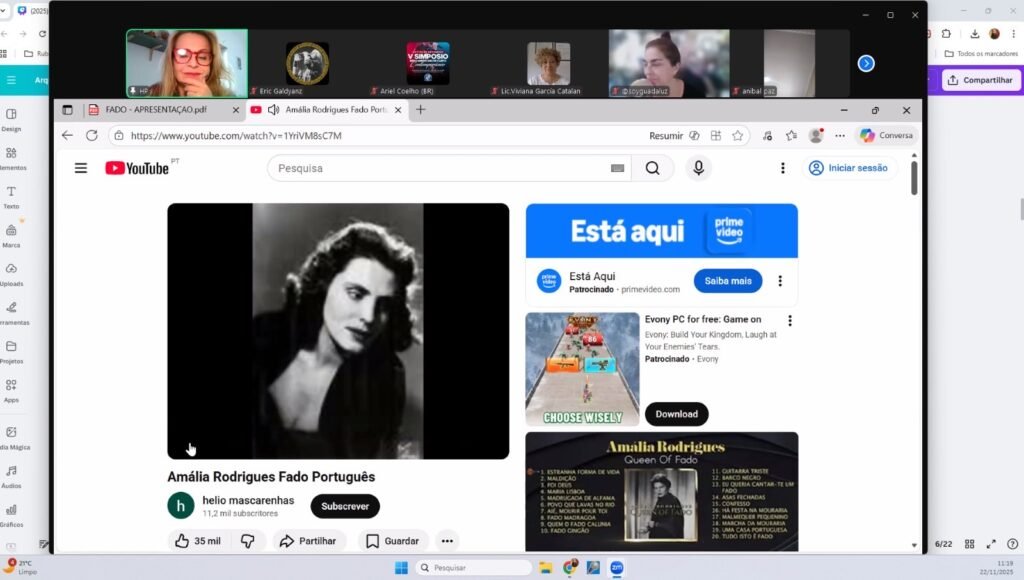1024x580 pixels.
Task: Open Zoom from the taskbar
Action: [x=616, y=568]
